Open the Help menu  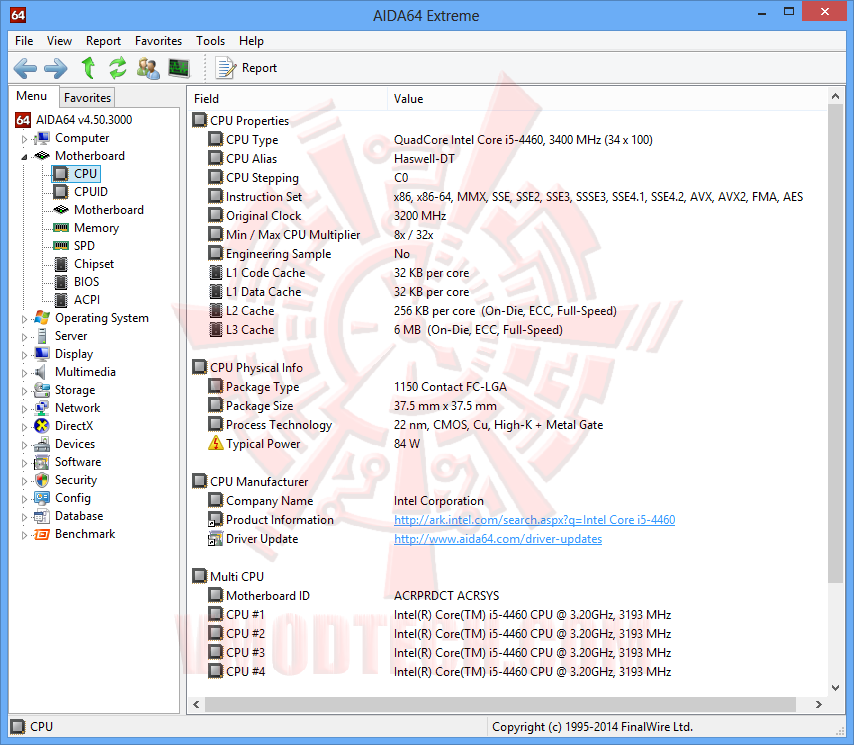(251, 41)
